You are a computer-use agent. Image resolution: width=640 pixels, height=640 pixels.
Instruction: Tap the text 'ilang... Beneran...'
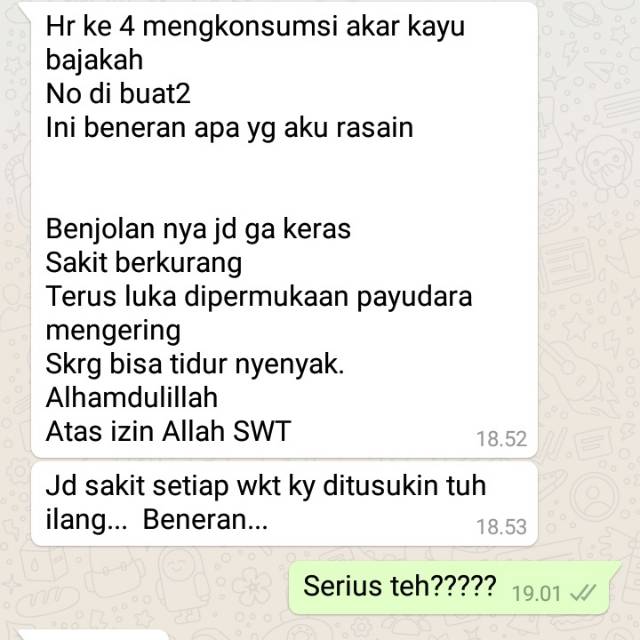coord(157,520)
